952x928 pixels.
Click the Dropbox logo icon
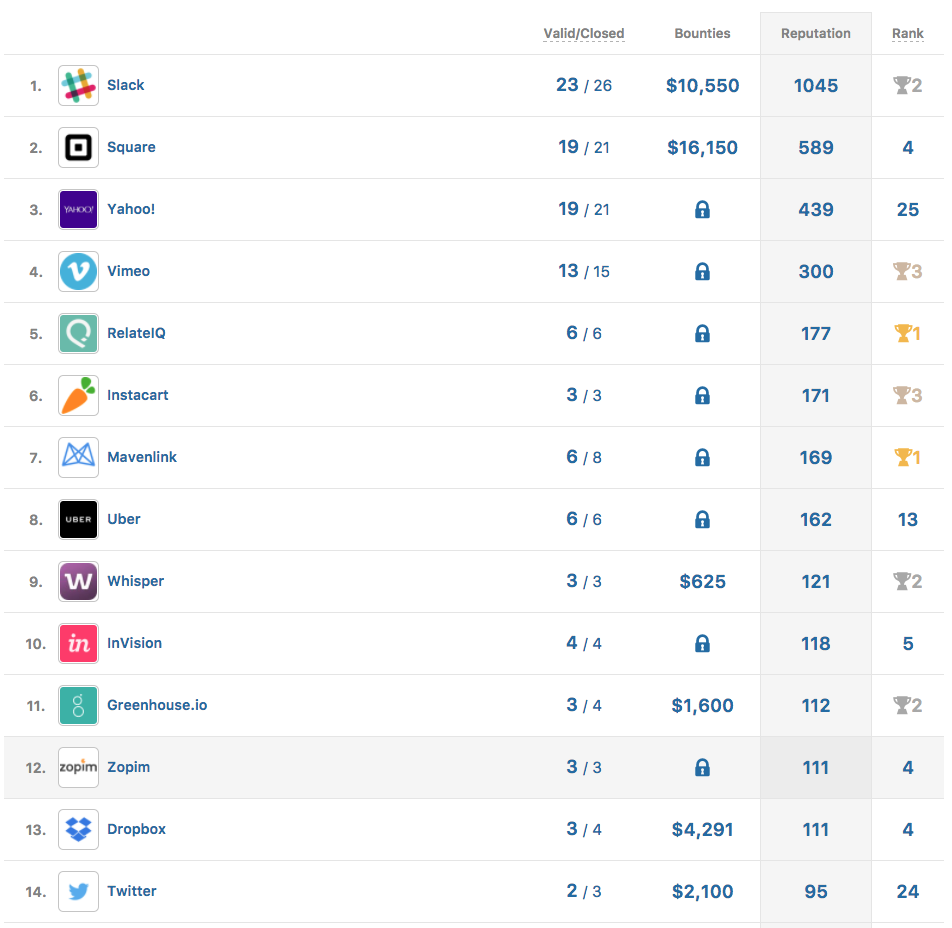pyautogui.click(x=78, y=830)
